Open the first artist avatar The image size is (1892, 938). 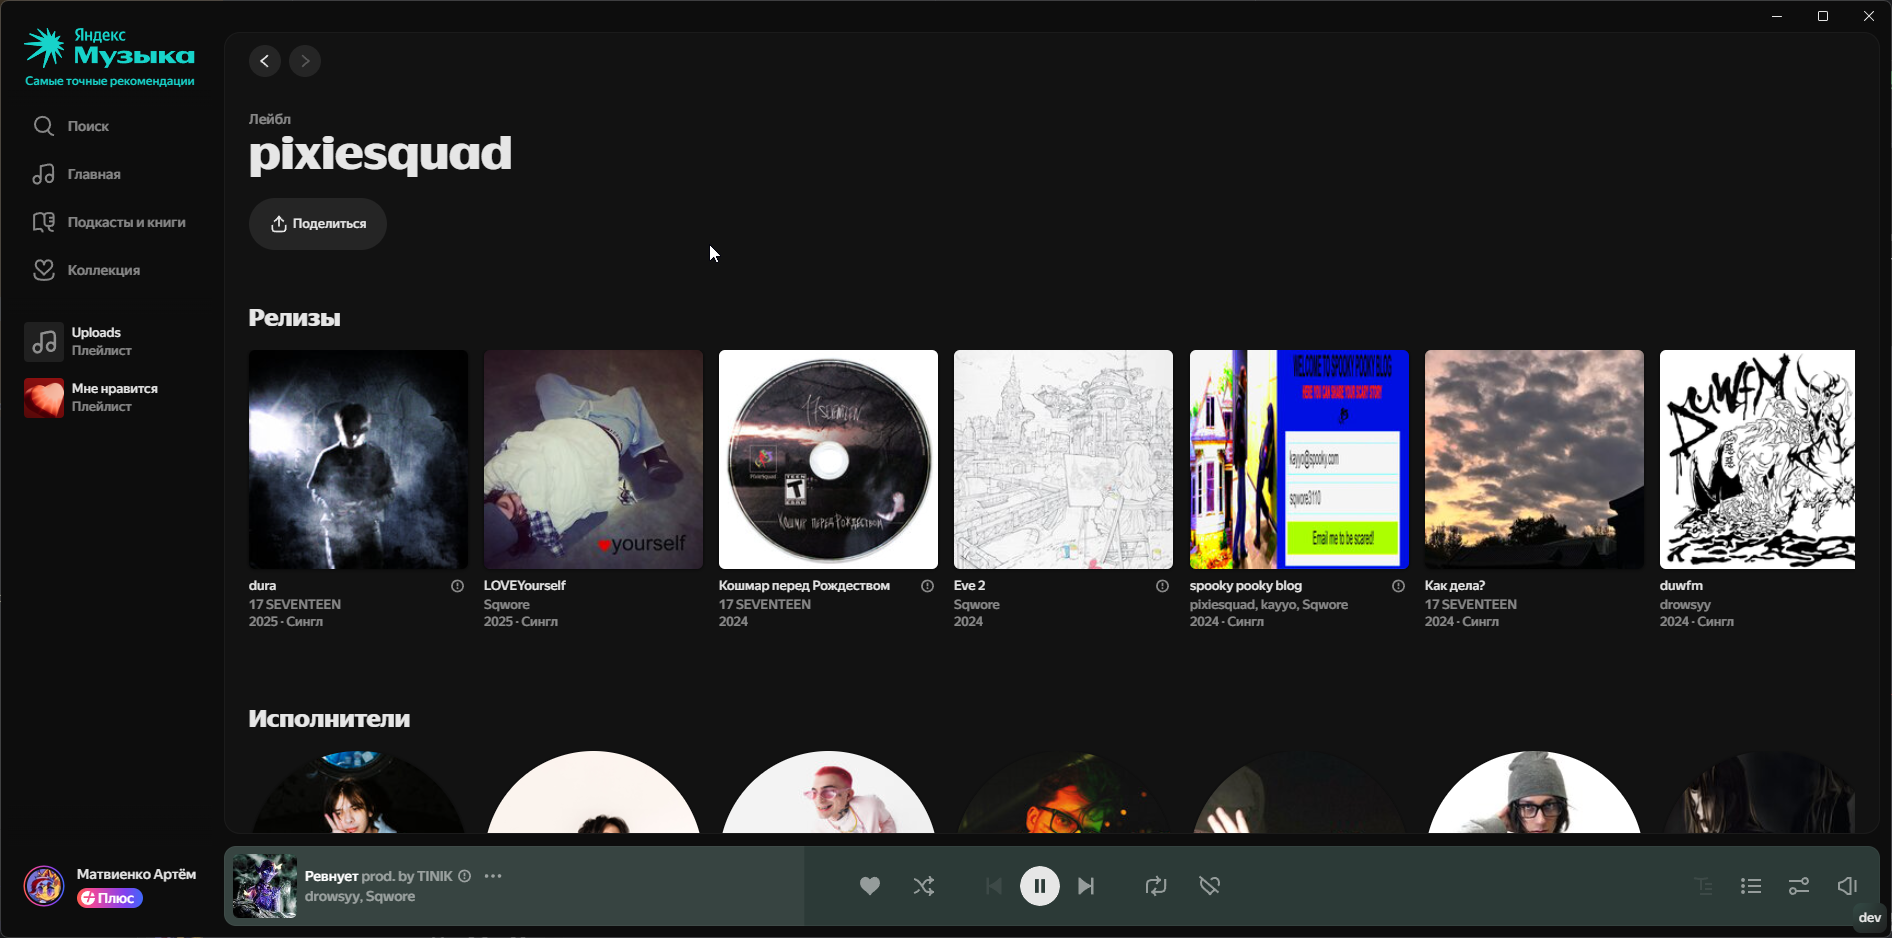[x=358, y=792]
